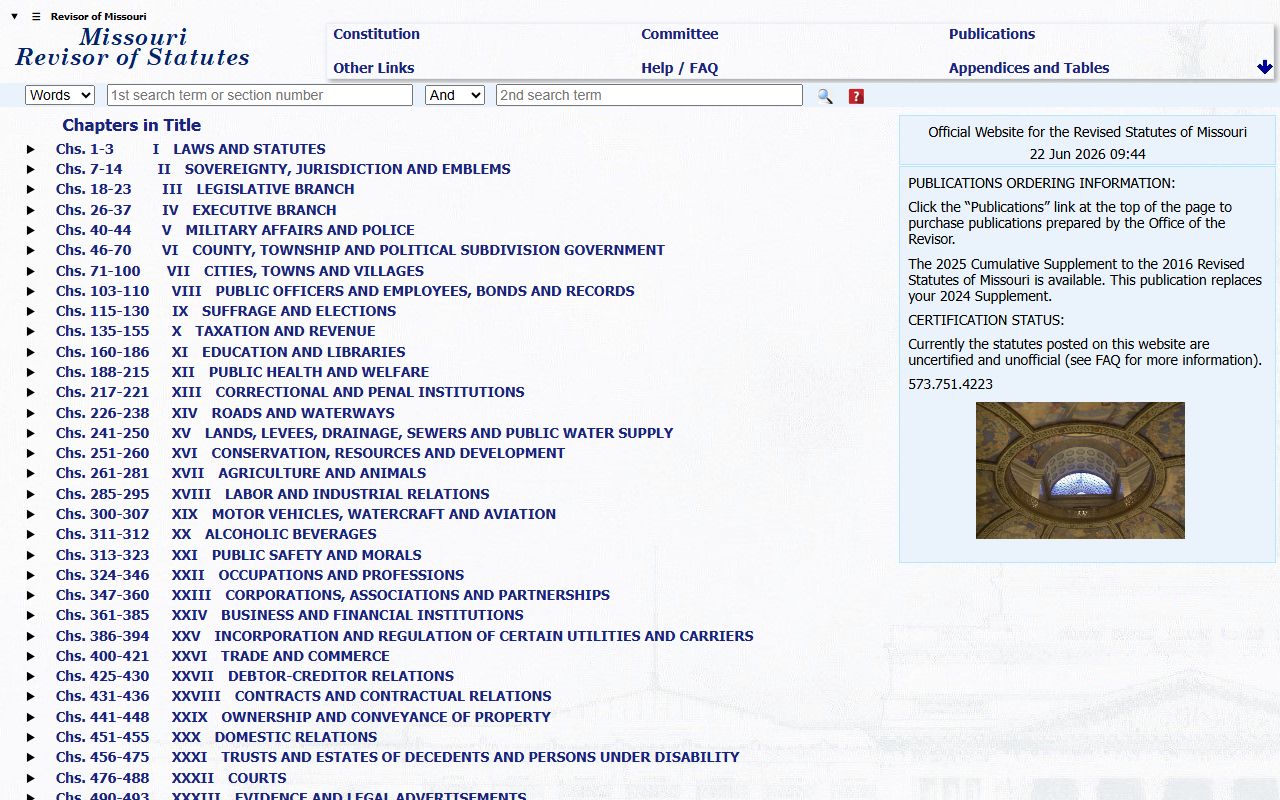Click the Missouri Revisor of Statutes logo
This screenshot has height=800, width=1280.
[x=133, y=47]
